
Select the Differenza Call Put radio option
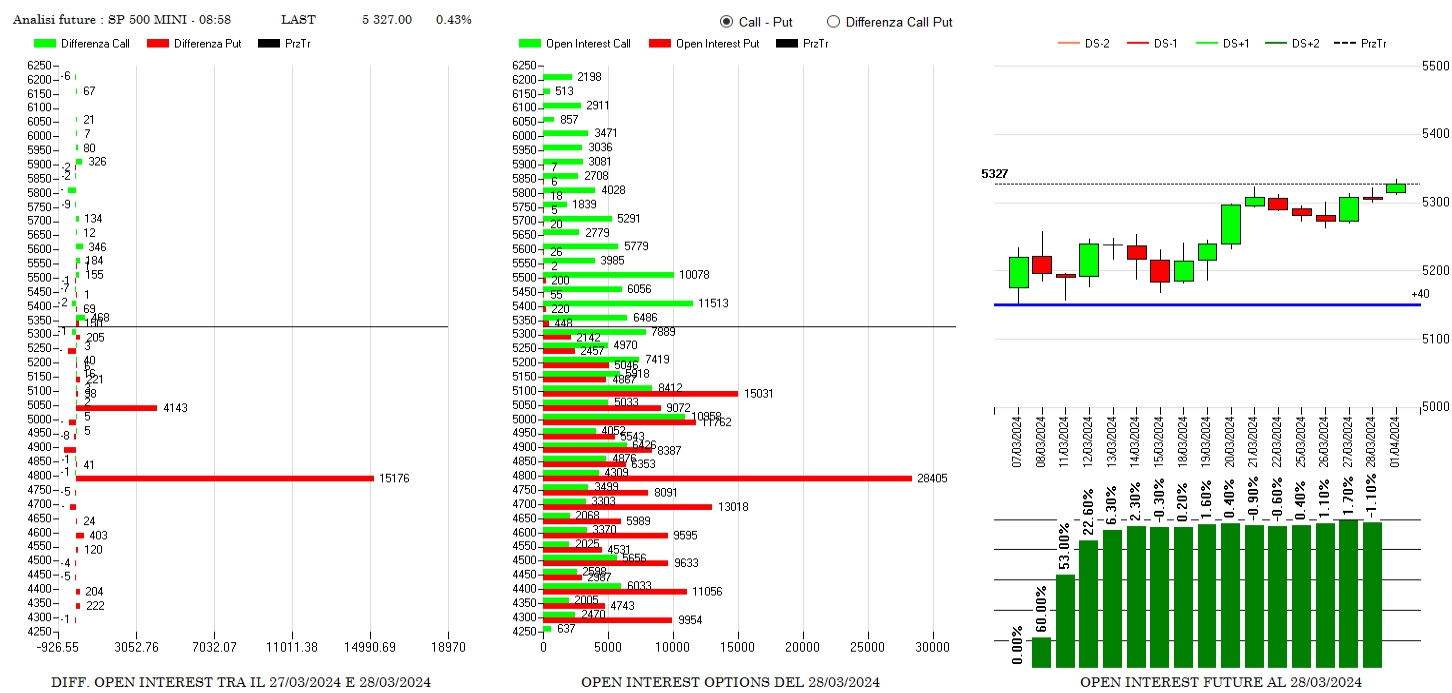click(833, 22)
